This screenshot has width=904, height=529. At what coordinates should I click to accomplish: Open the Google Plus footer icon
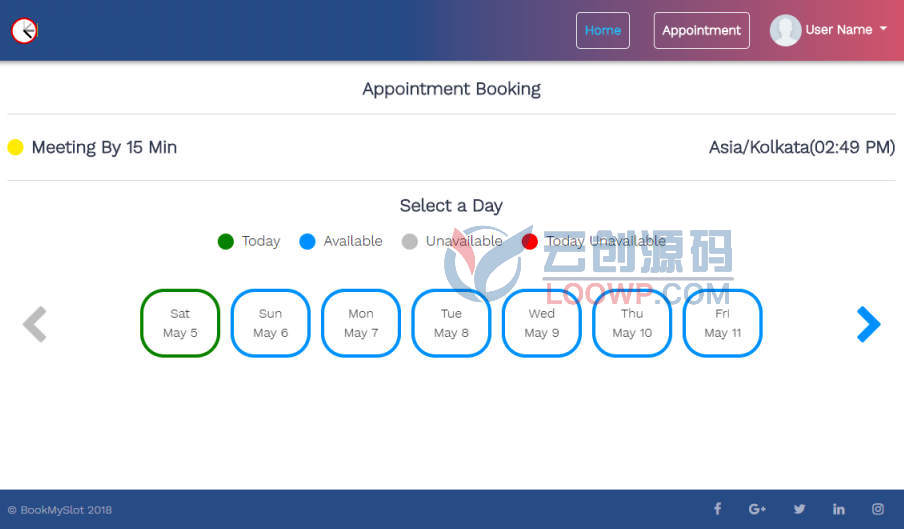(x=757, y=509)
